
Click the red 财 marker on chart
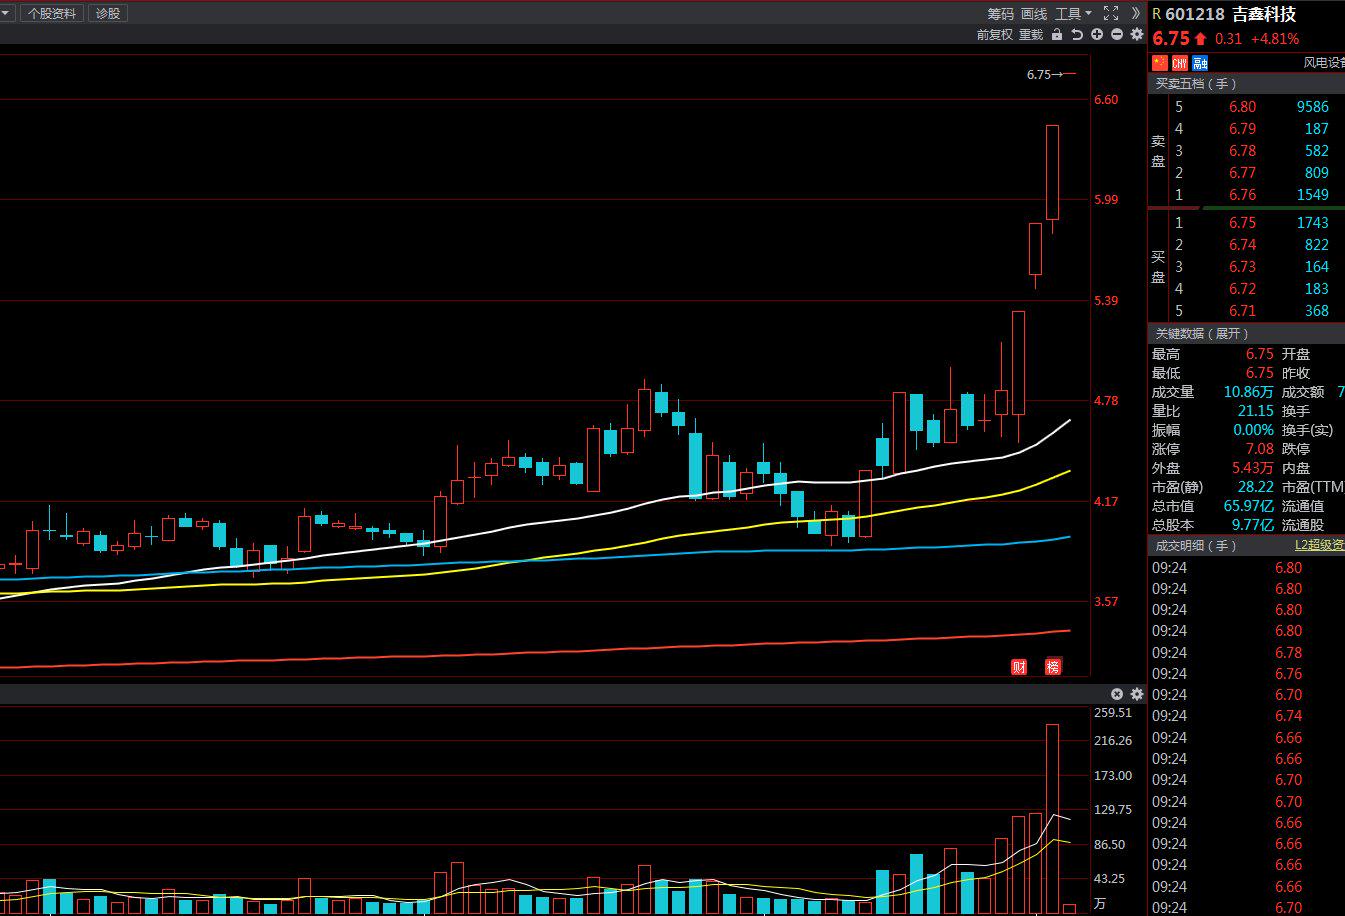(1019, 667)
